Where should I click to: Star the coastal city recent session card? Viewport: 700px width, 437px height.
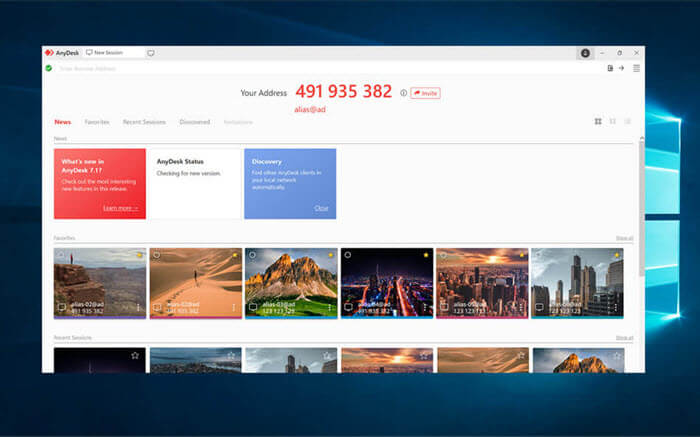point(231,355)
